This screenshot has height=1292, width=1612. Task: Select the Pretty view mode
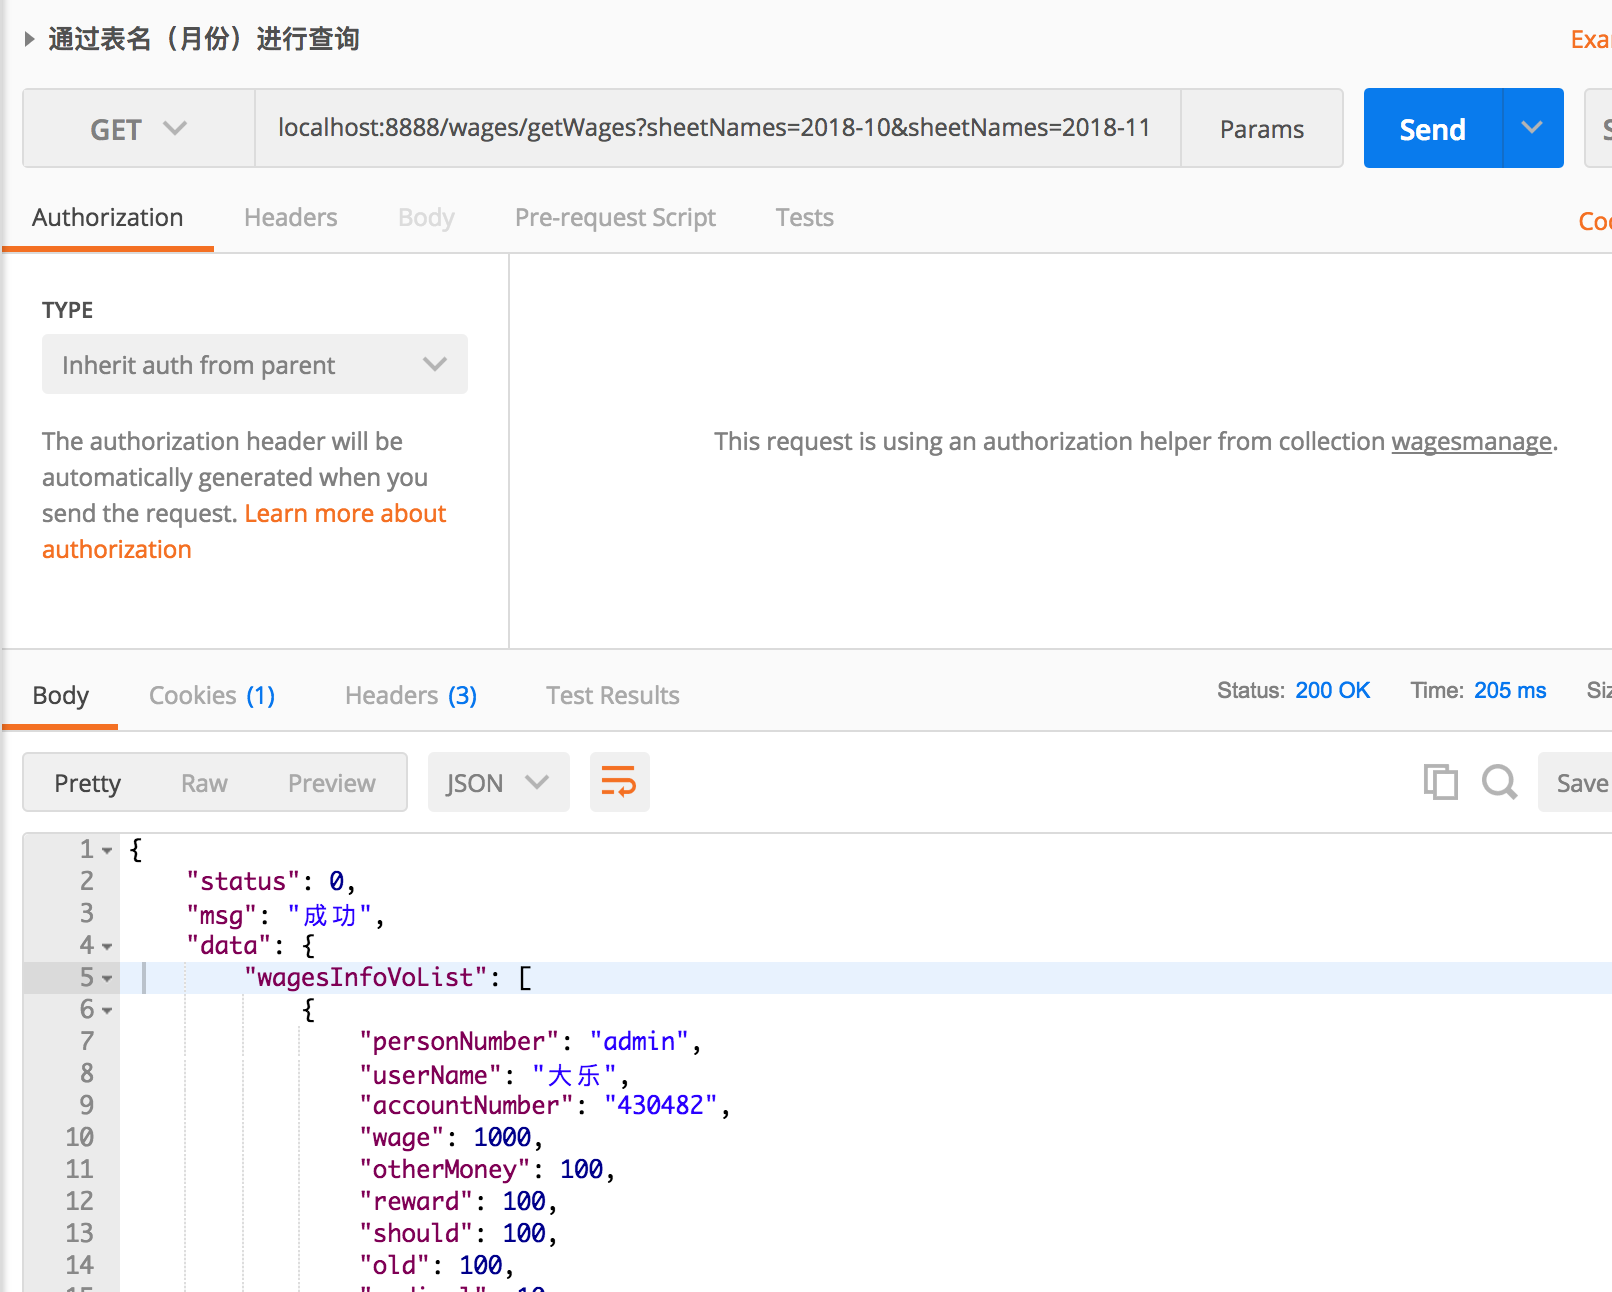pyautogui.click(x=87, y=783)
